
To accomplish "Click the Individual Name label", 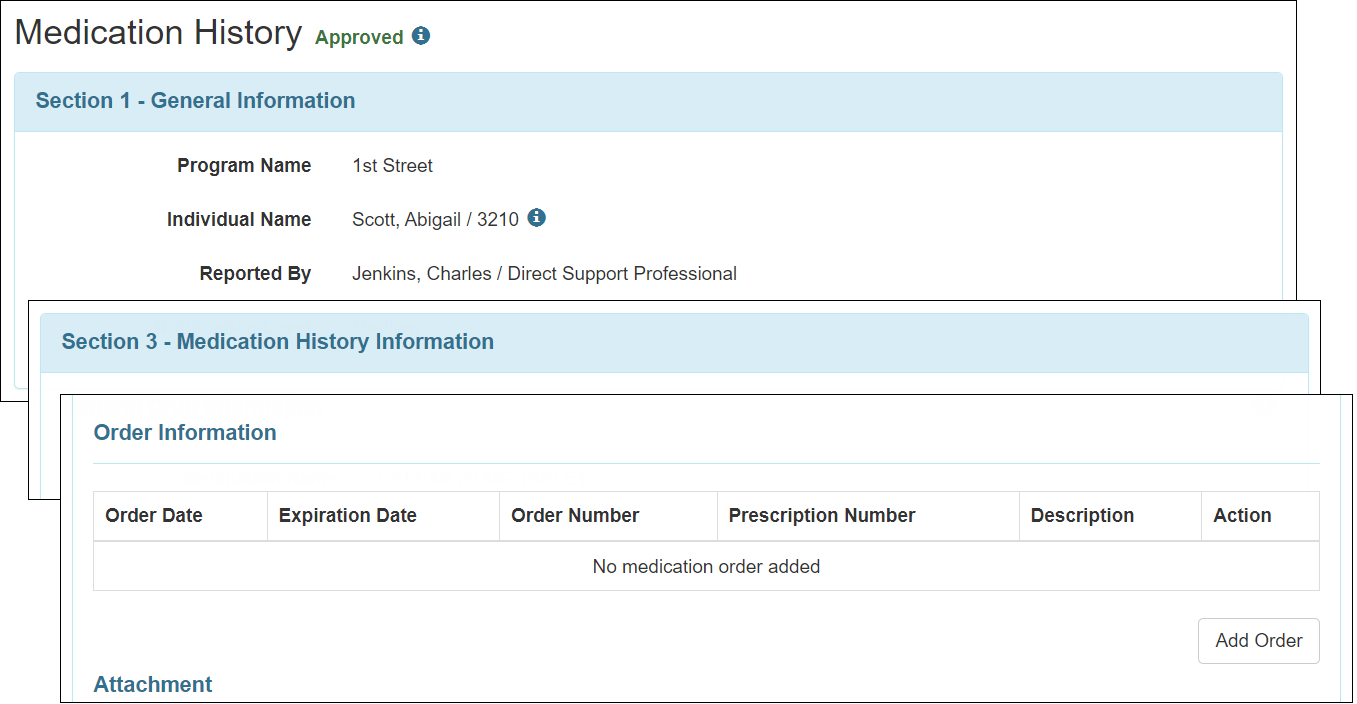I will pos(239,220).
